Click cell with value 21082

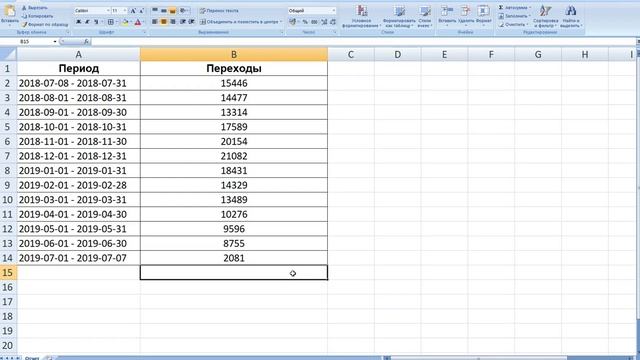234,156
